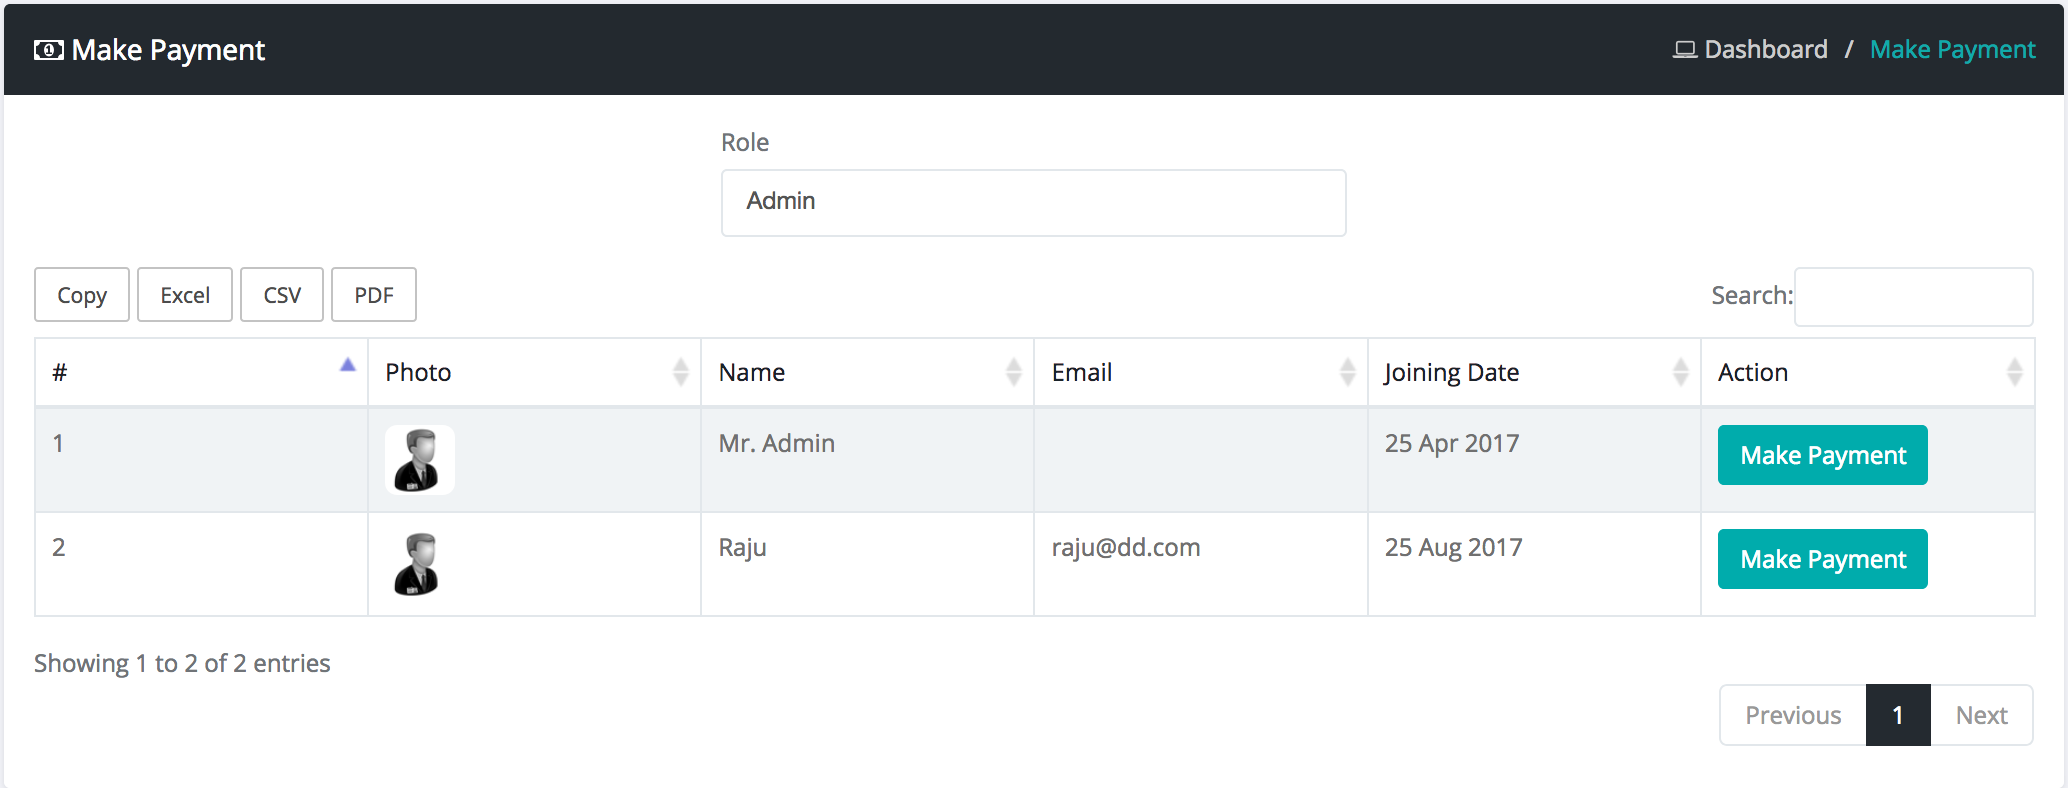
Task: Sort table by the # column arrow
Action: (347, 366)
